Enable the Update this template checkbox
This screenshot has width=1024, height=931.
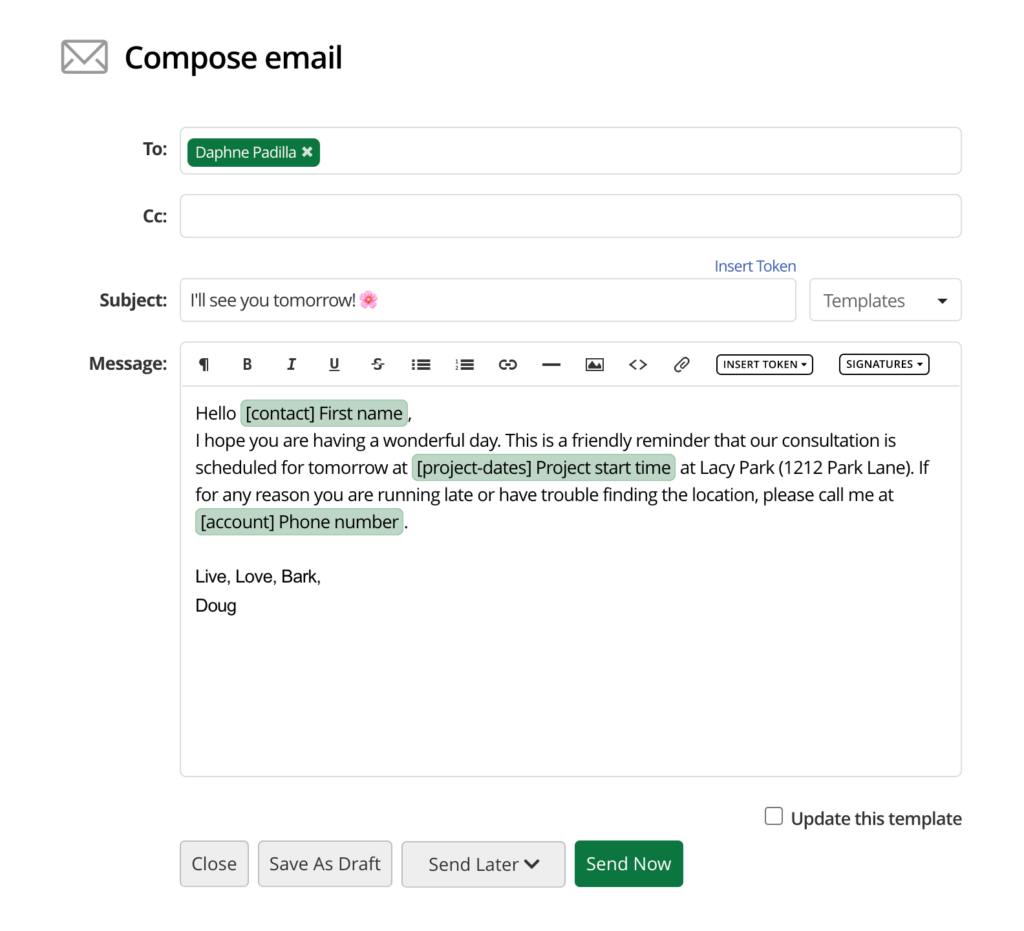(x=774, y=817)
